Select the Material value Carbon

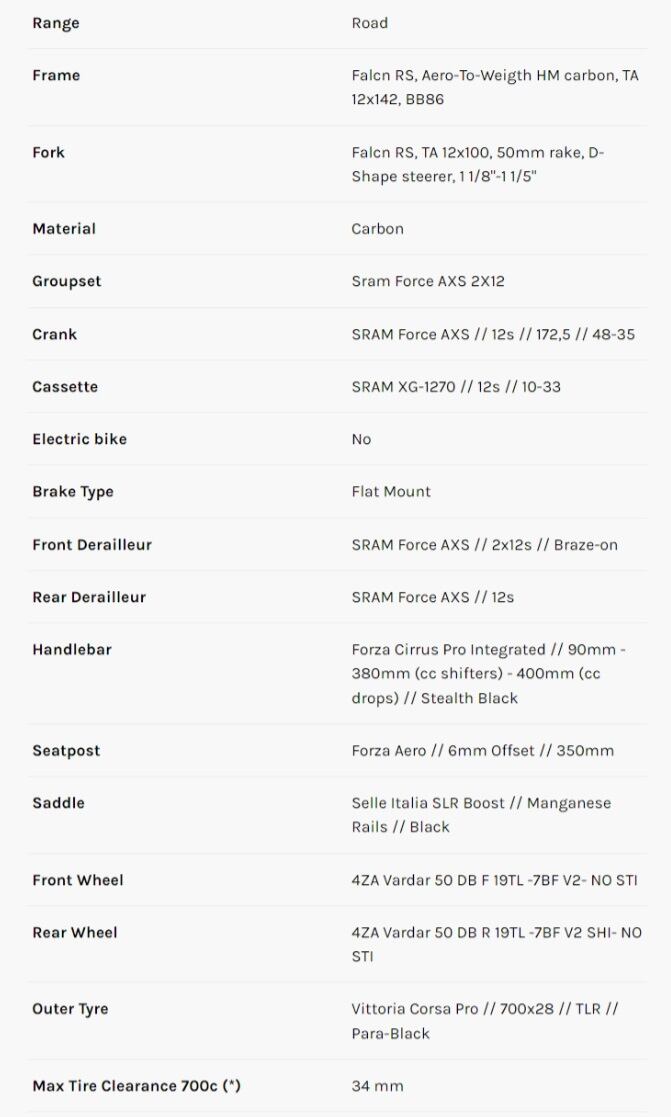click(x=377, y=228)
